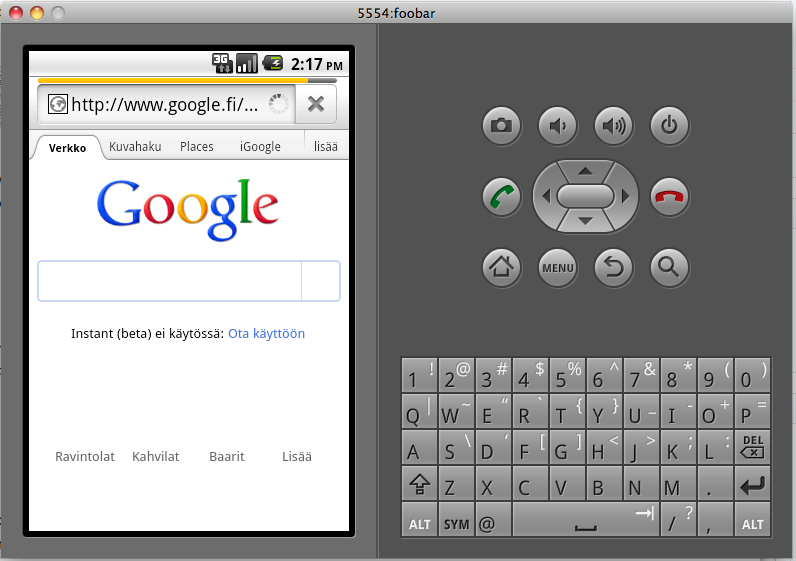Click the browser URL address bar
The image size is (796, 561).
click(x=167, y=105)
